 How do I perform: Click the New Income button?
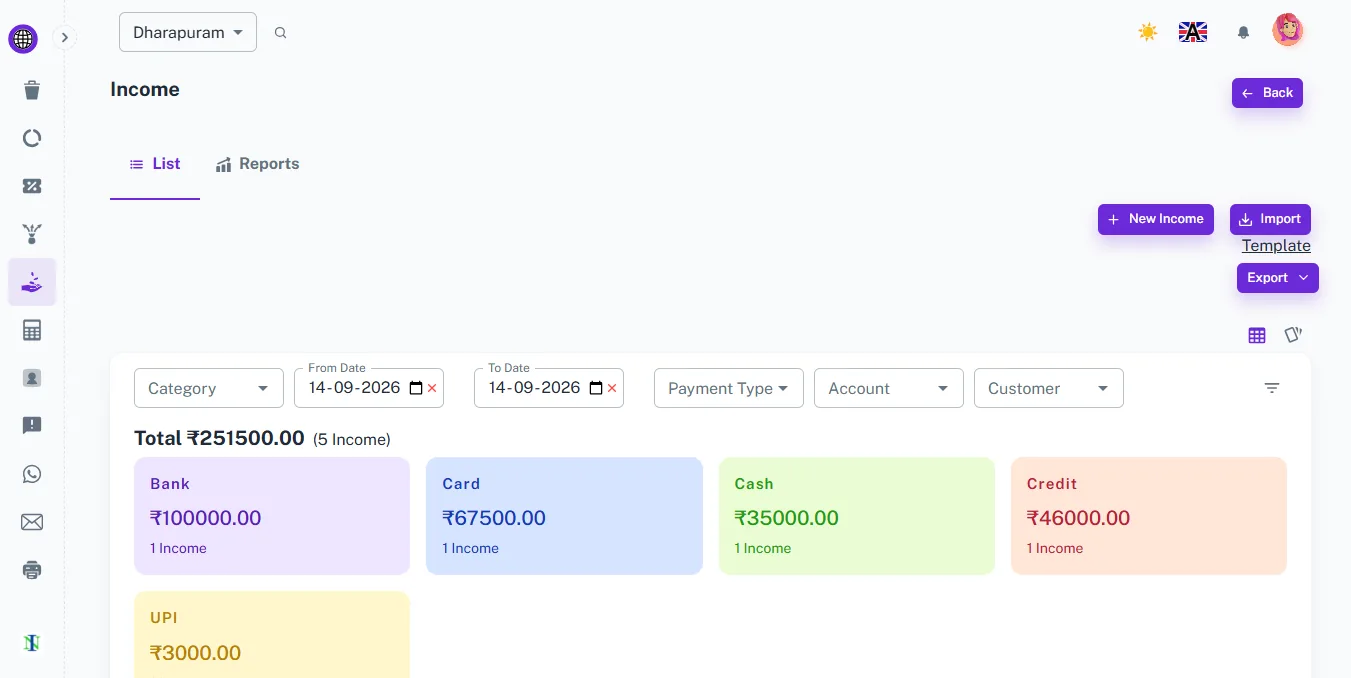[1156, 219]
